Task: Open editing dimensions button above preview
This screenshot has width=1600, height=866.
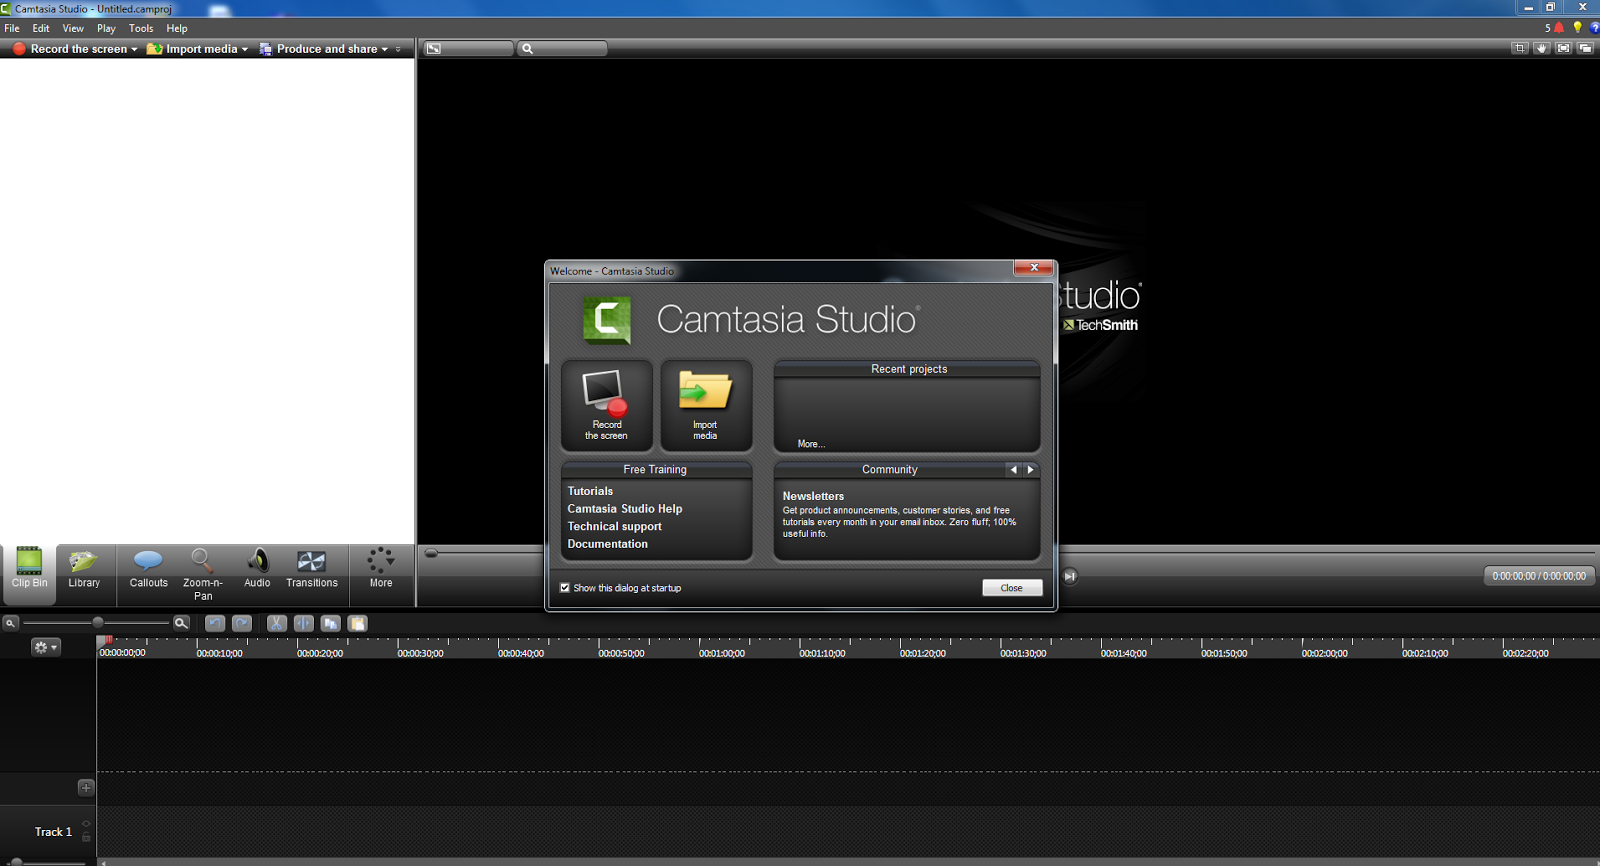Action: 469,48
